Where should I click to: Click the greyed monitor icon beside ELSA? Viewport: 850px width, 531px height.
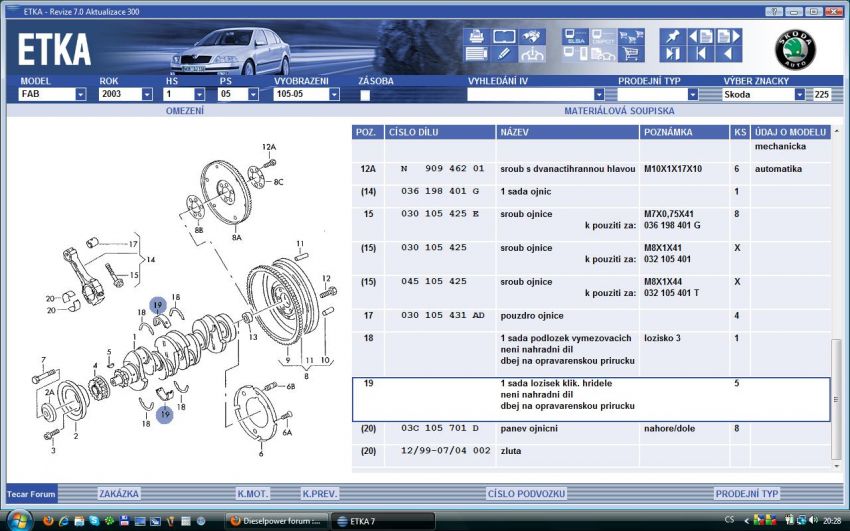tap(603, 36)
